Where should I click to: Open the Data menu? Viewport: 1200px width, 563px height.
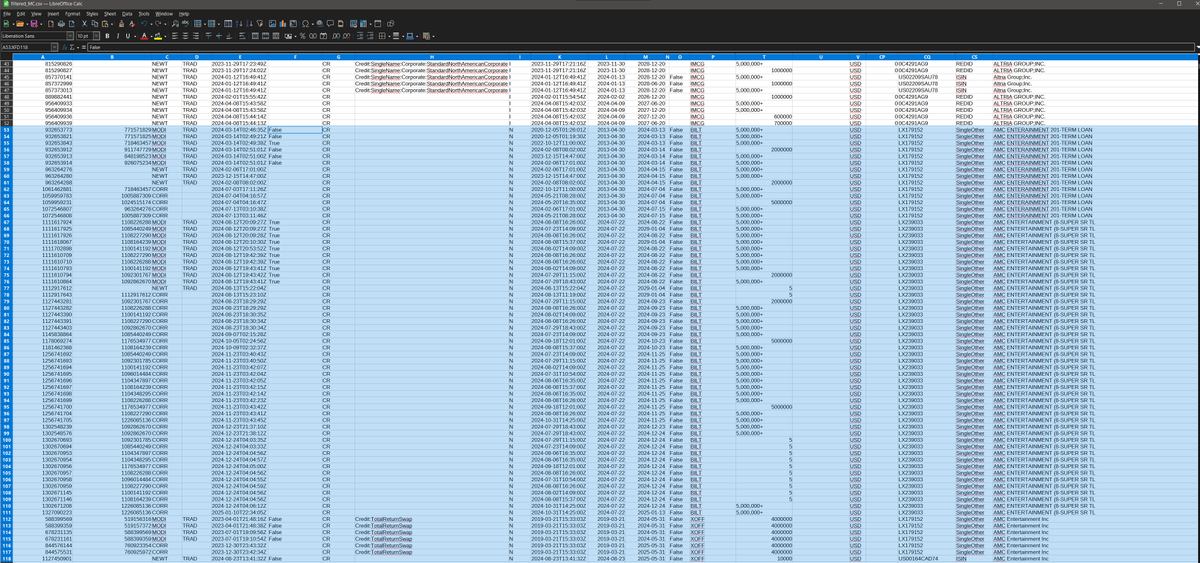[127, 14]
